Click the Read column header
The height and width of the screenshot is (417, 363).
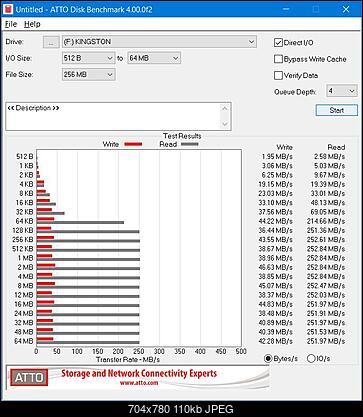[x=336, y=147]
